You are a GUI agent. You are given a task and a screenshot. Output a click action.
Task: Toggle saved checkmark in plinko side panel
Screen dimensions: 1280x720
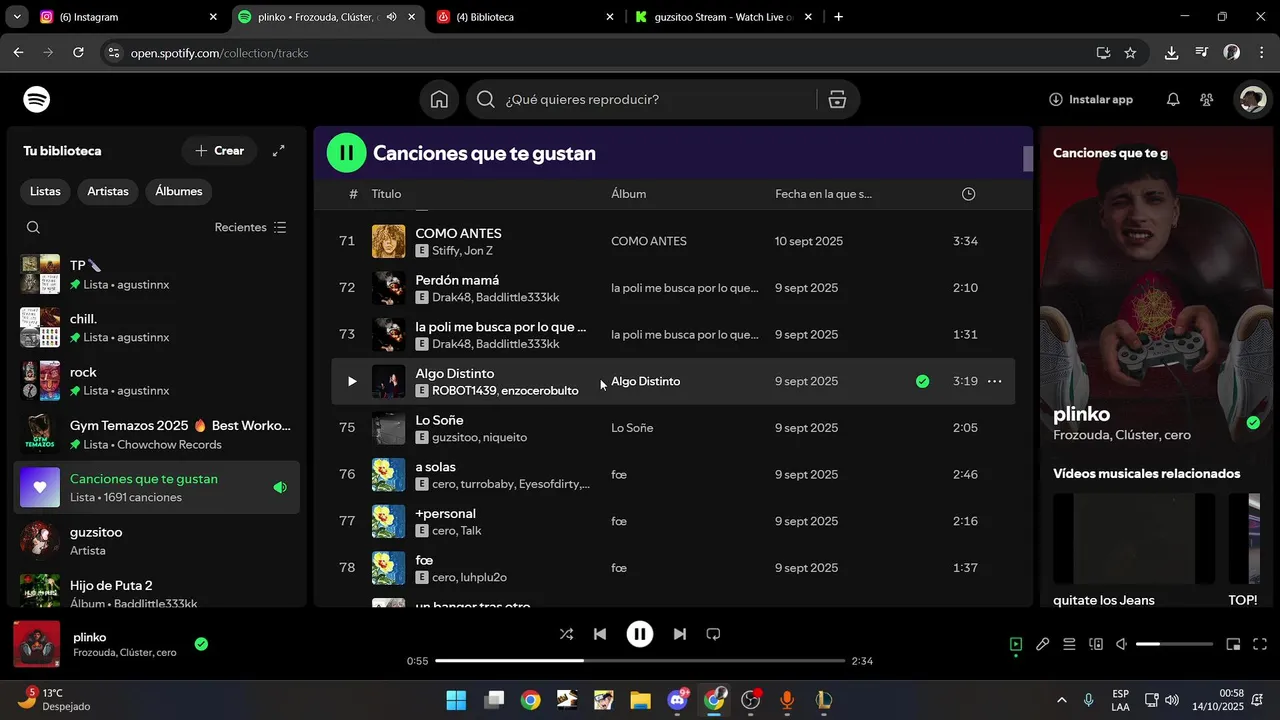point(1253,423)
